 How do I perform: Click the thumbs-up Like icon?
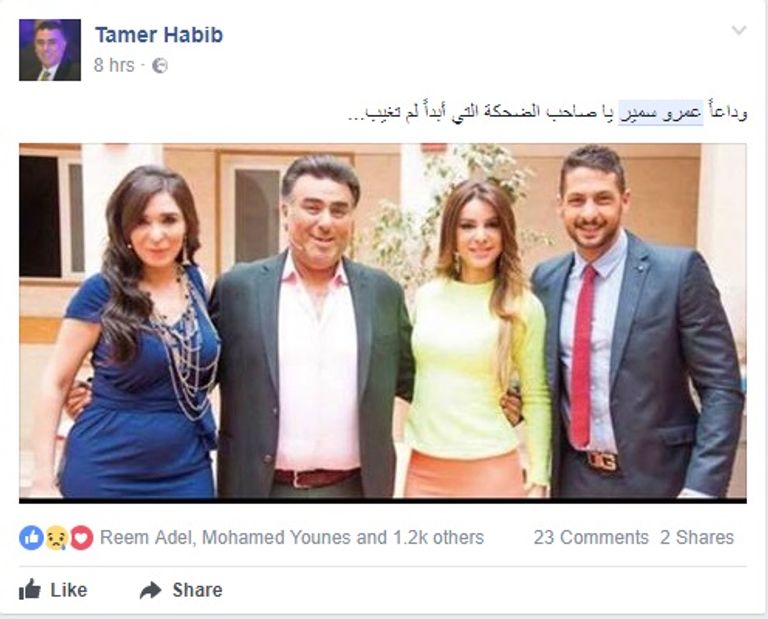point(30,589)
